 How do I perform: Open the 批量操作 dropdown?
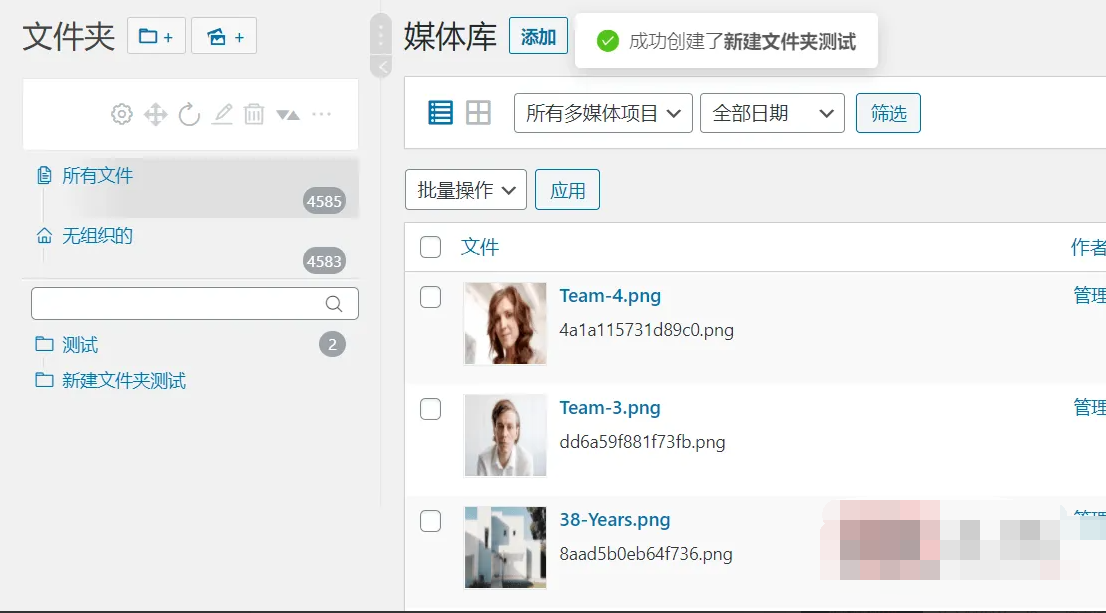click(x=466, y=190)
